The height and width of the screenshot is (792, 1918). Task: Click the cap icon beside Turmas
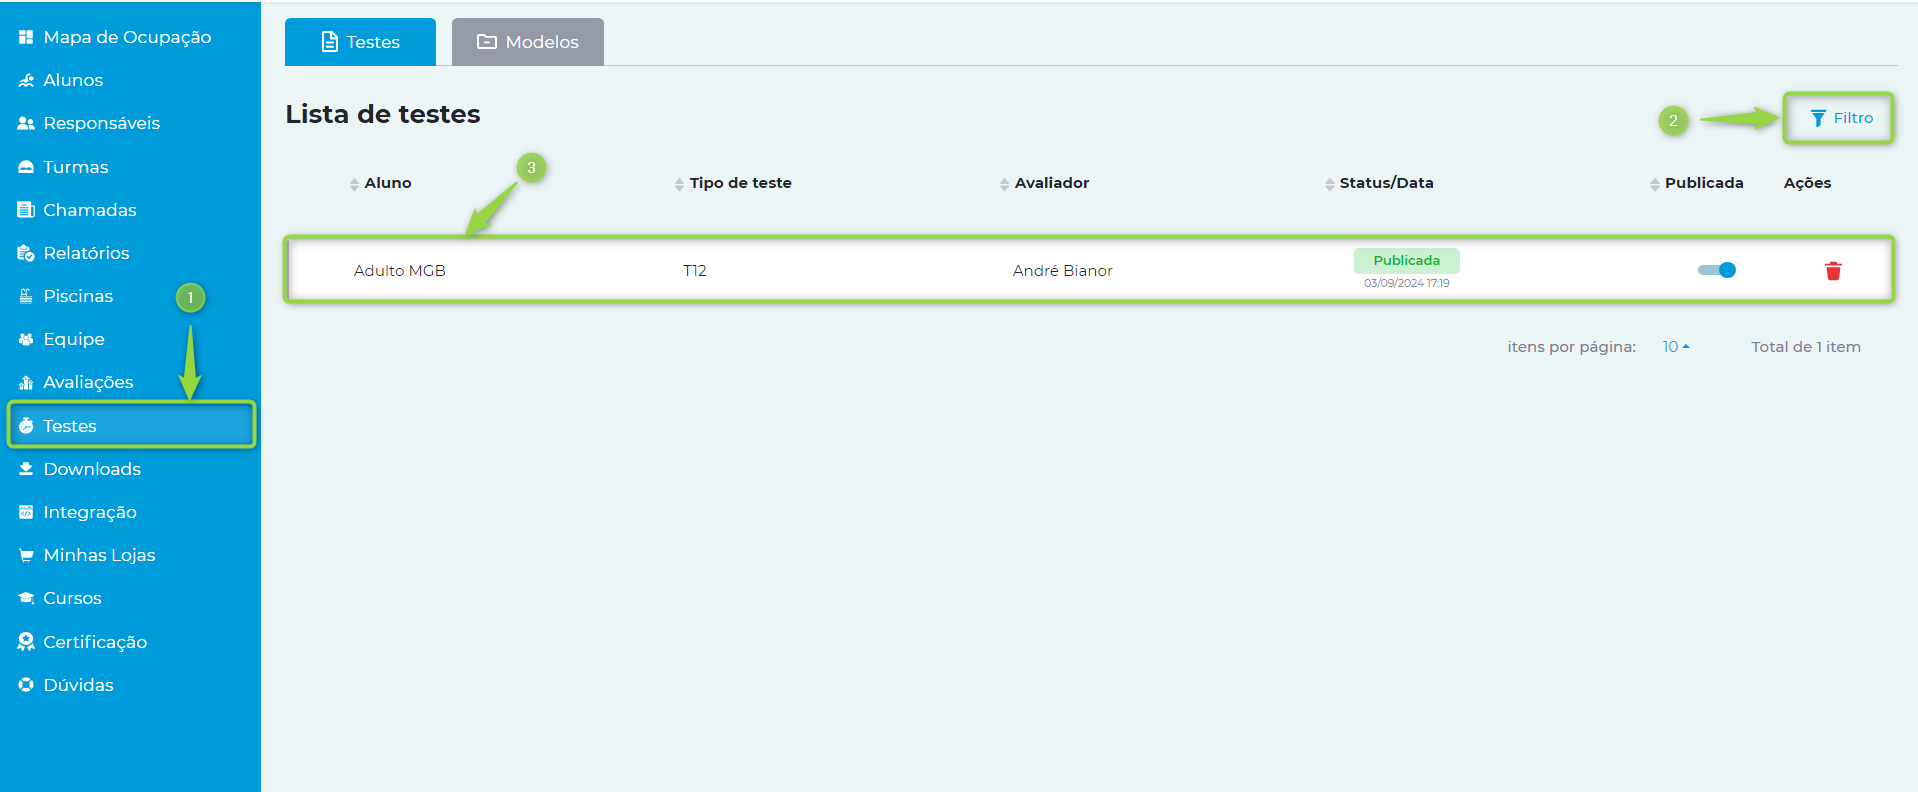click(26, 167)
